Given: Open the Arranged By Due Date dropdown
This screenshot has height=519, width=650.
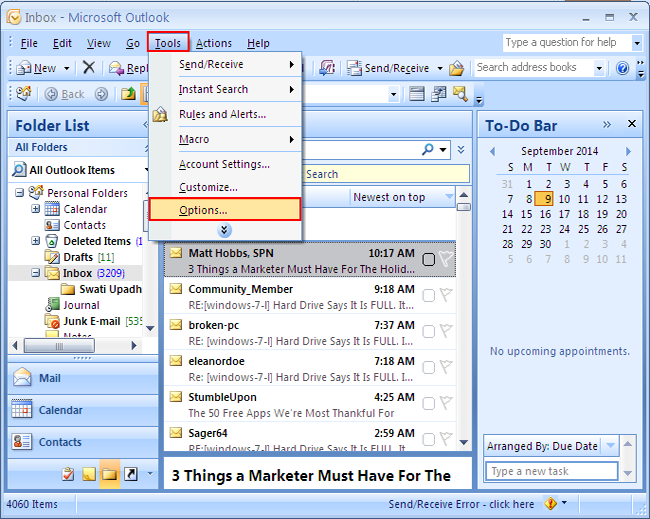Looking at the screenshot, I should pyautogui.click(x=610, y=446).
